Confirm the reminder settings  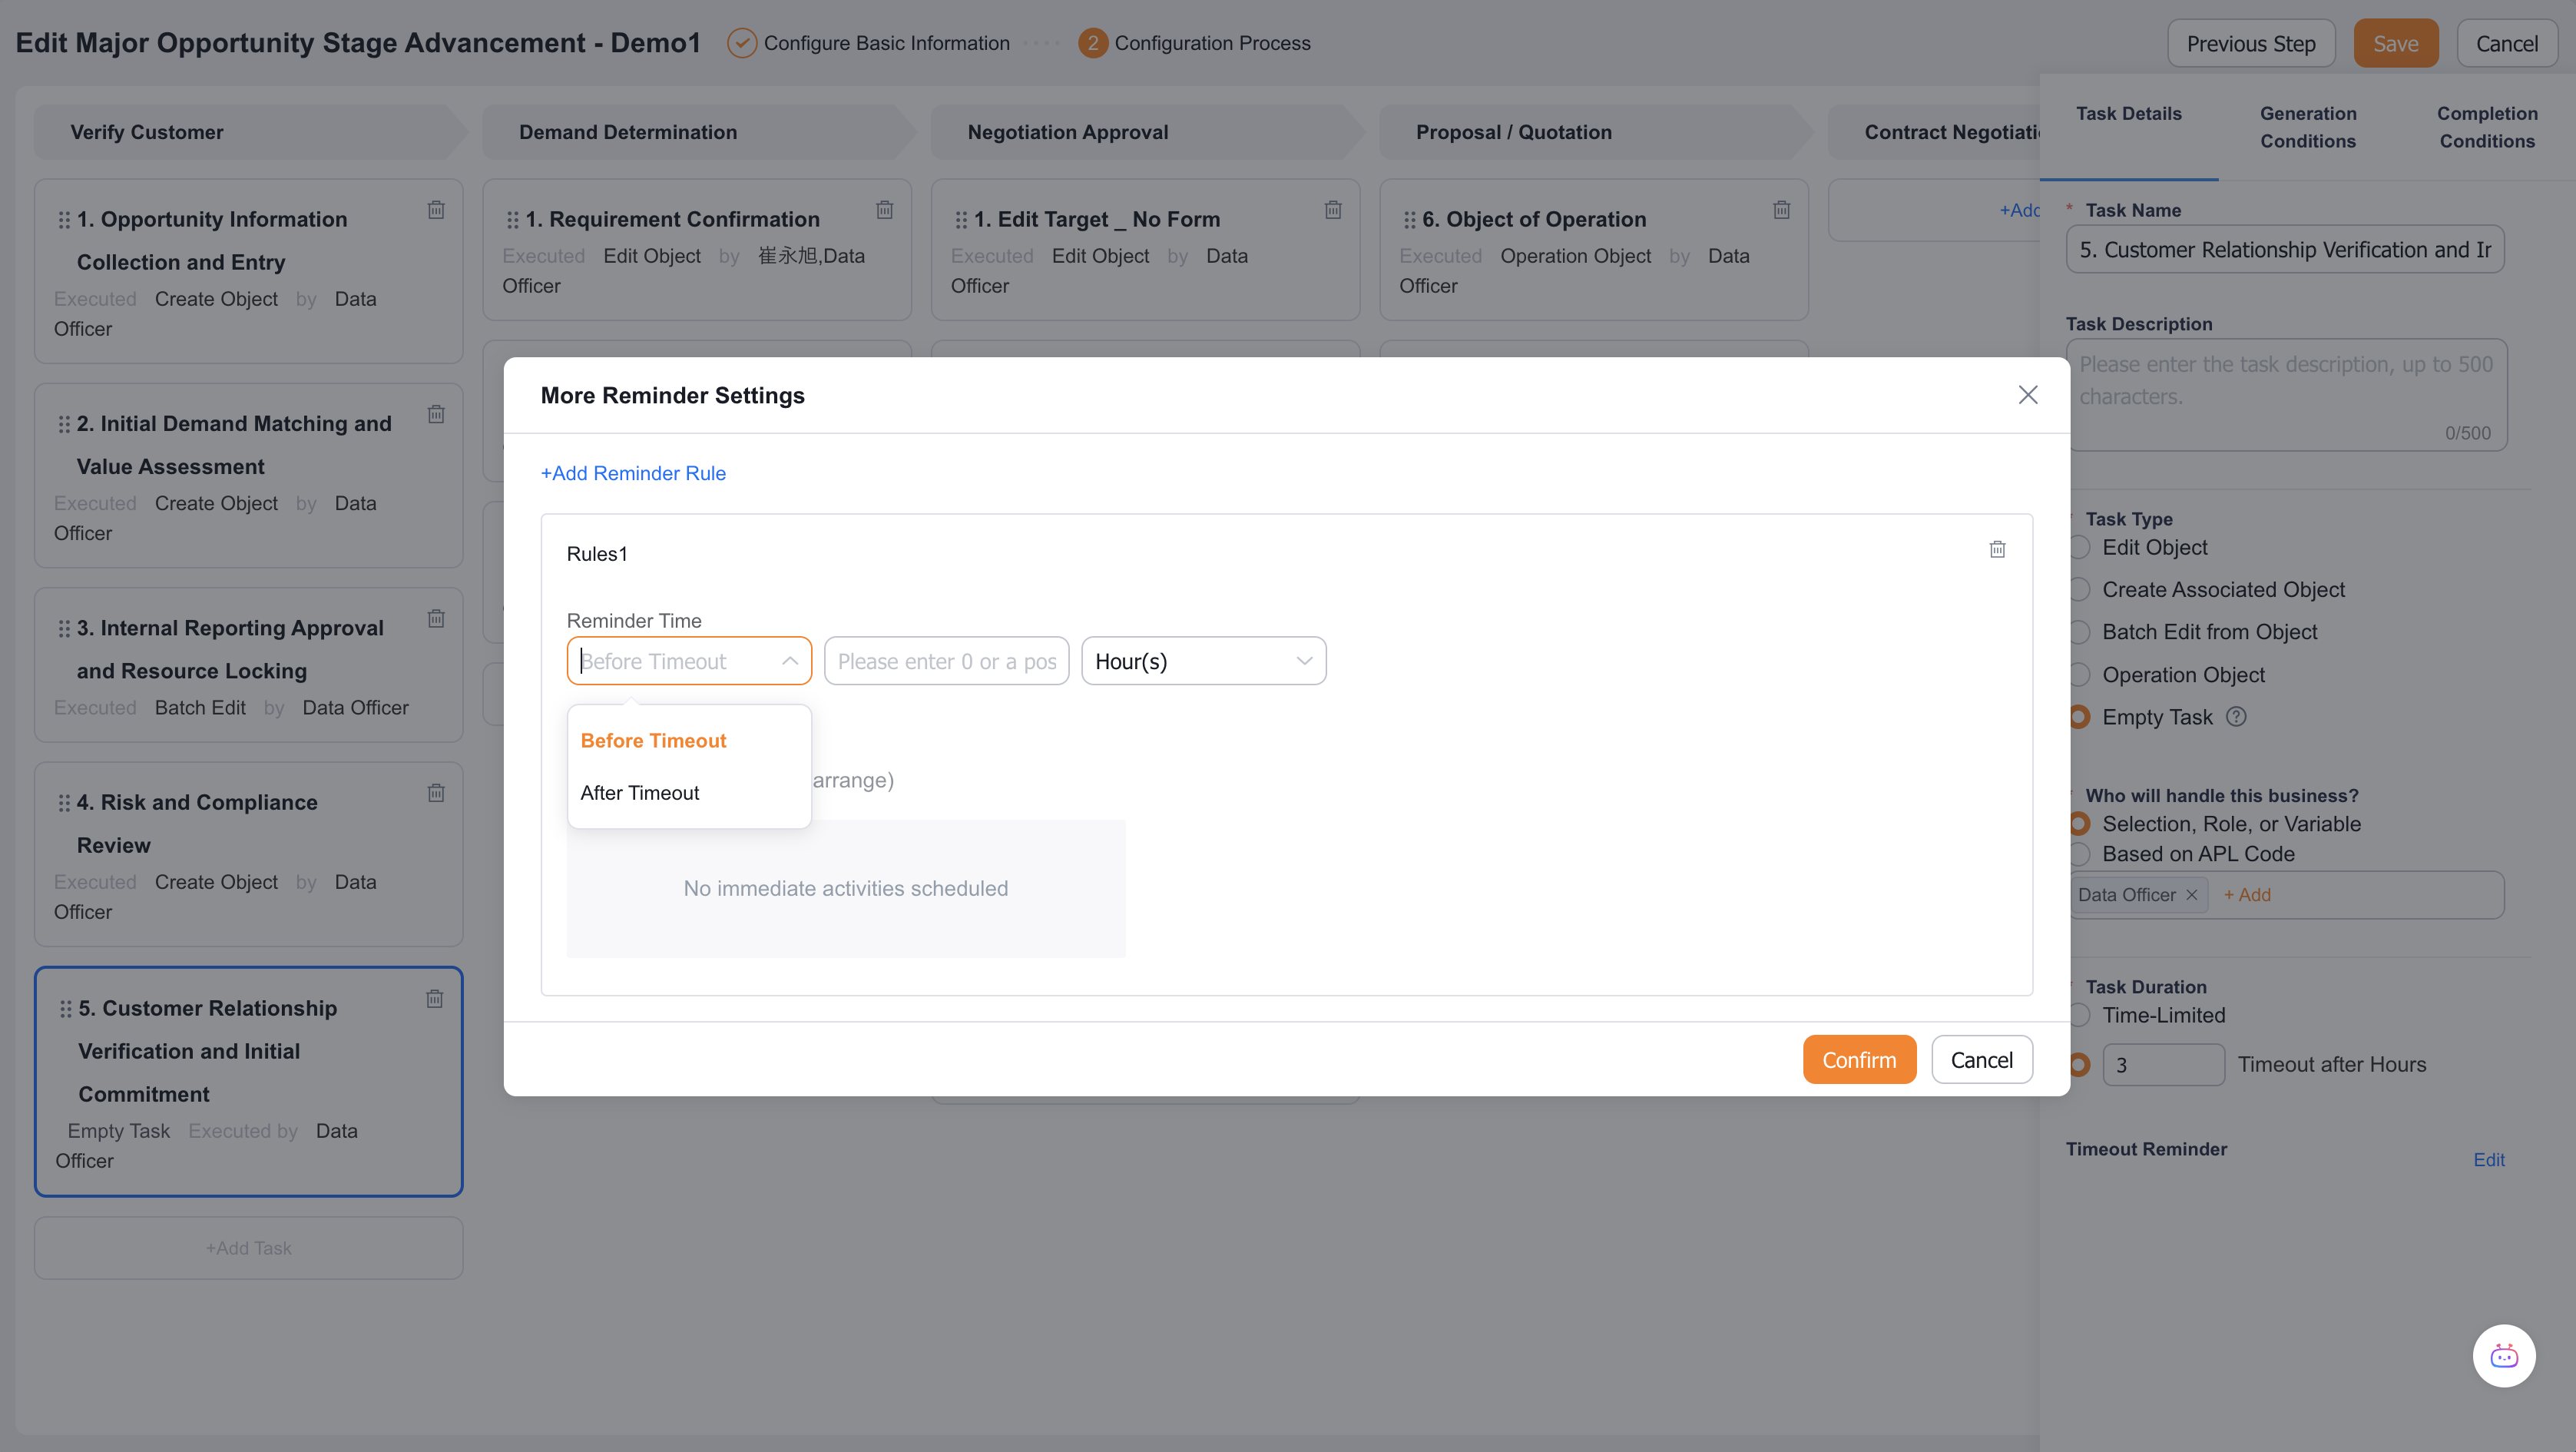1859,1060
